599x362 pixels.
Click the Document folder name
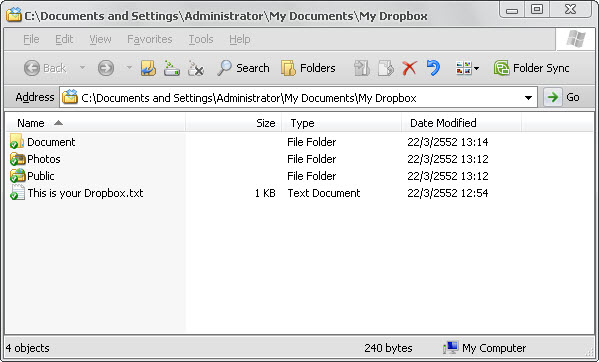[x=51, y=142]
